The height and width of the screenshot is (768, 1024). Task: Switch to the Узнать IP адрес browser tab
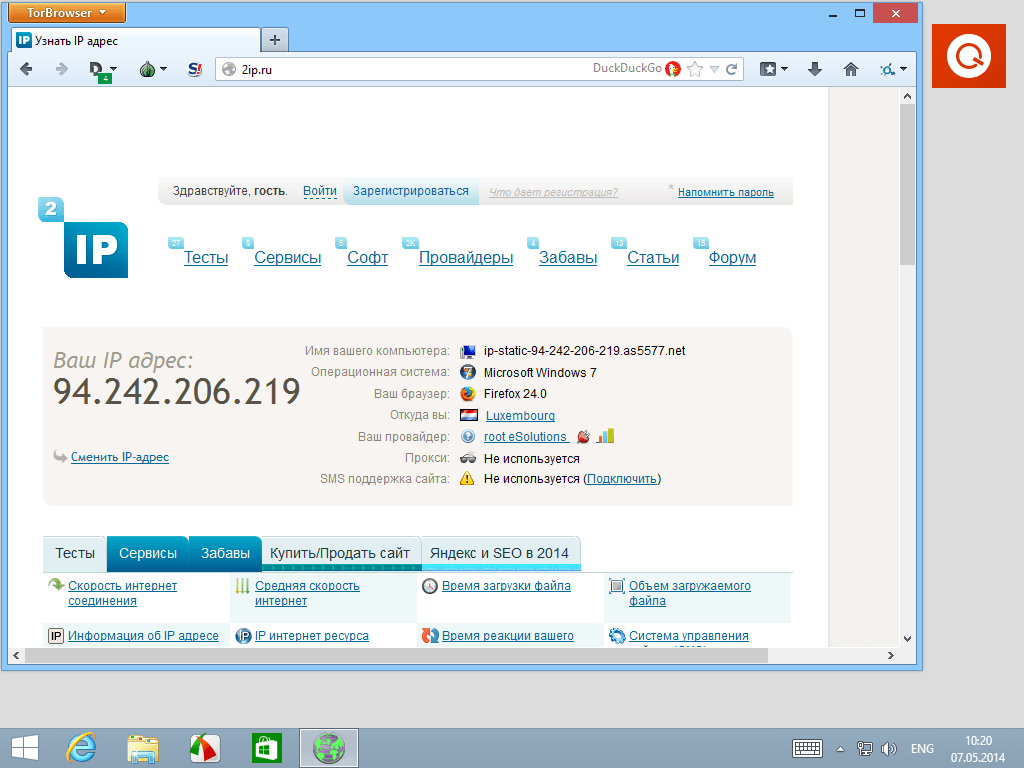point(136,40)
